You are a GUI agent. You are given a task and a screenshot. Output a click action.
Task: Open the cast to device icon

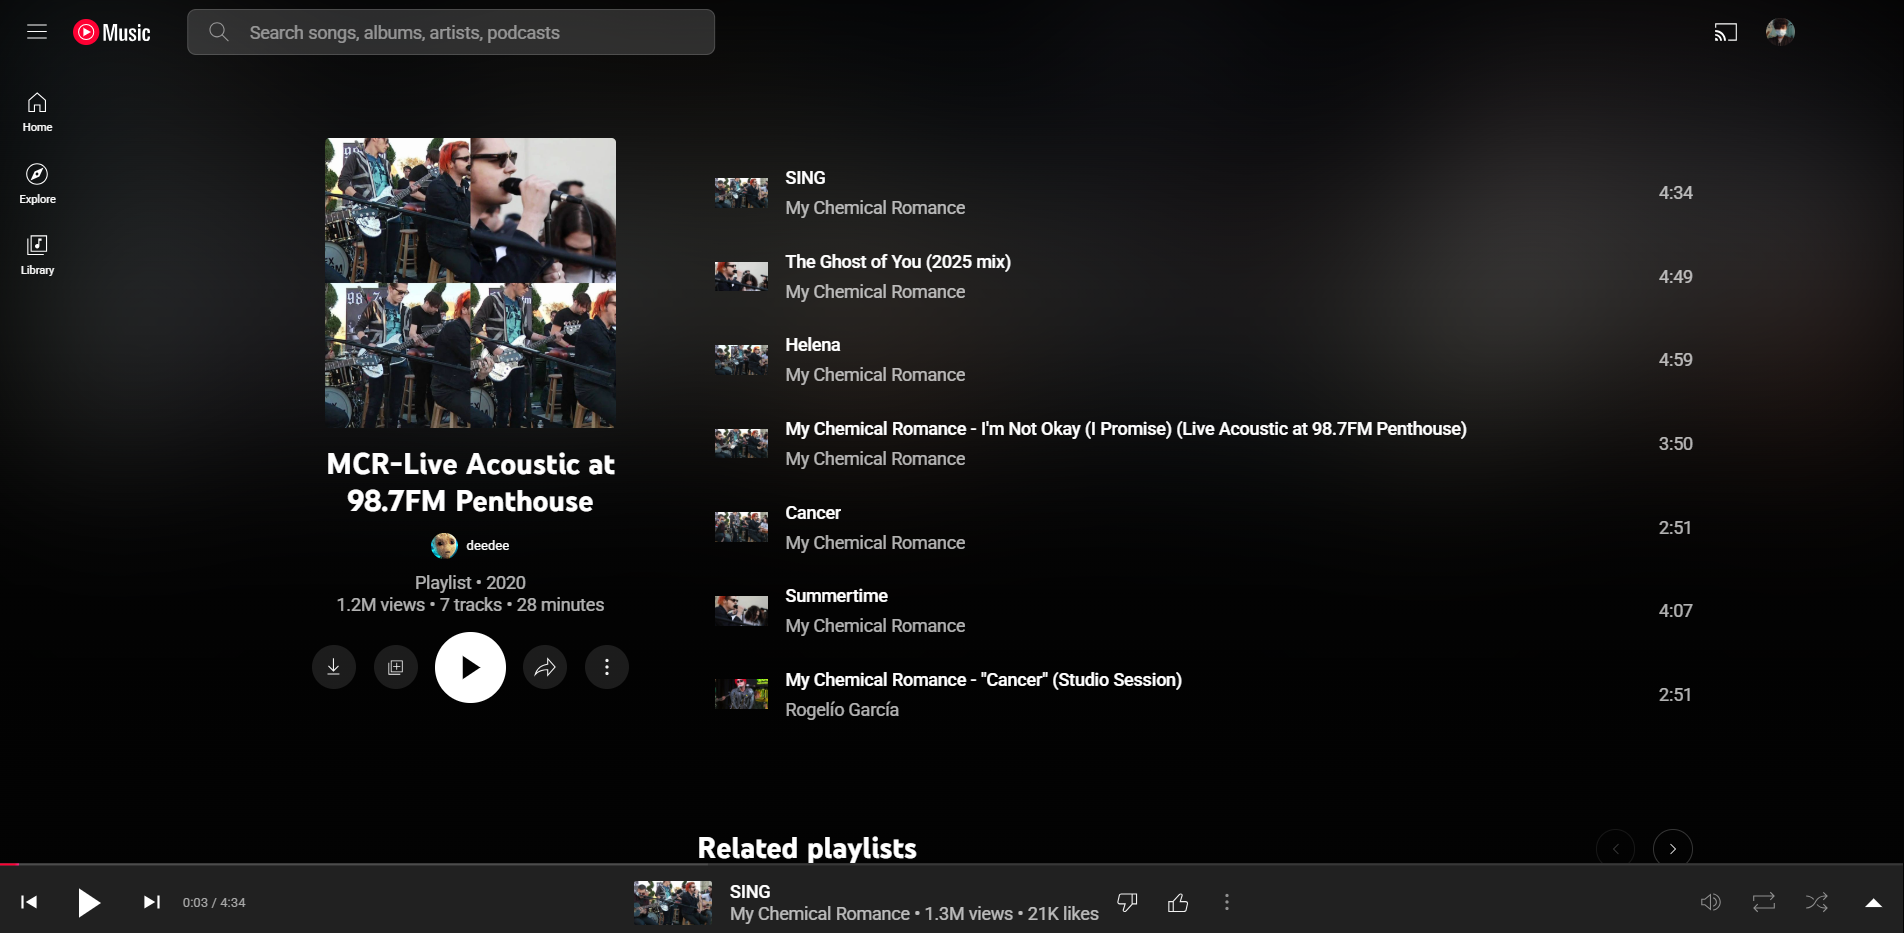click(1725, 32)
